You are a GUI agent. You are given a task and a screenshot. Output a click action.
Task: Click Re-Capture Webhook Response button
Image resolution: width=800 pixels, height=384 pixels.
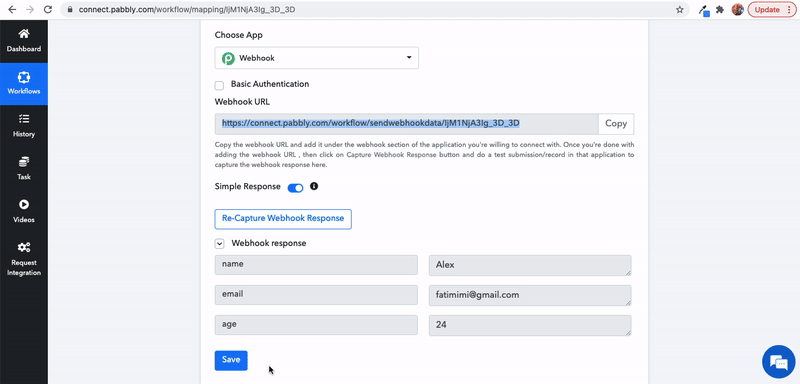click(283, 219)
